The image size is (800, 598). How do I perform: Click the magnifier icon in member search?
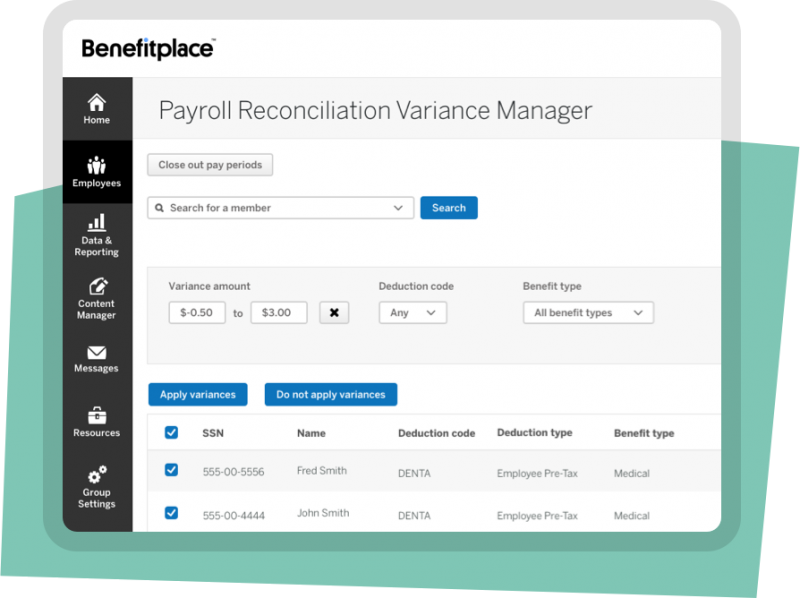click(159, 208)
